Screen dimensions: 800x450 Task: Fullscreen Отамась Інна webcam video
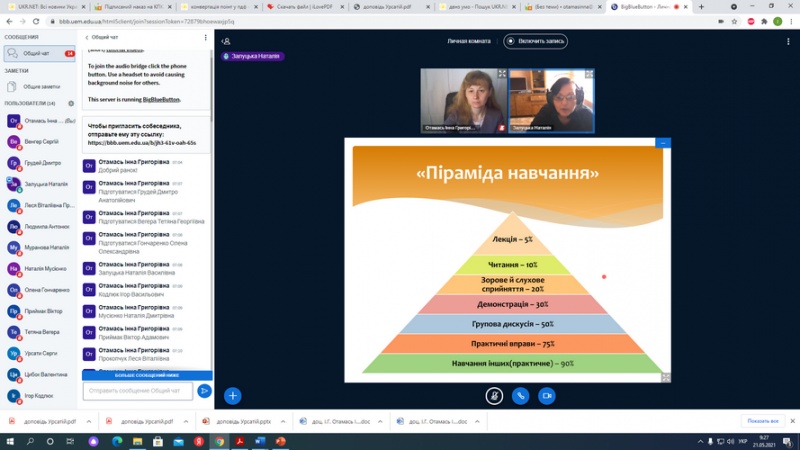click(x=502, y=74)
